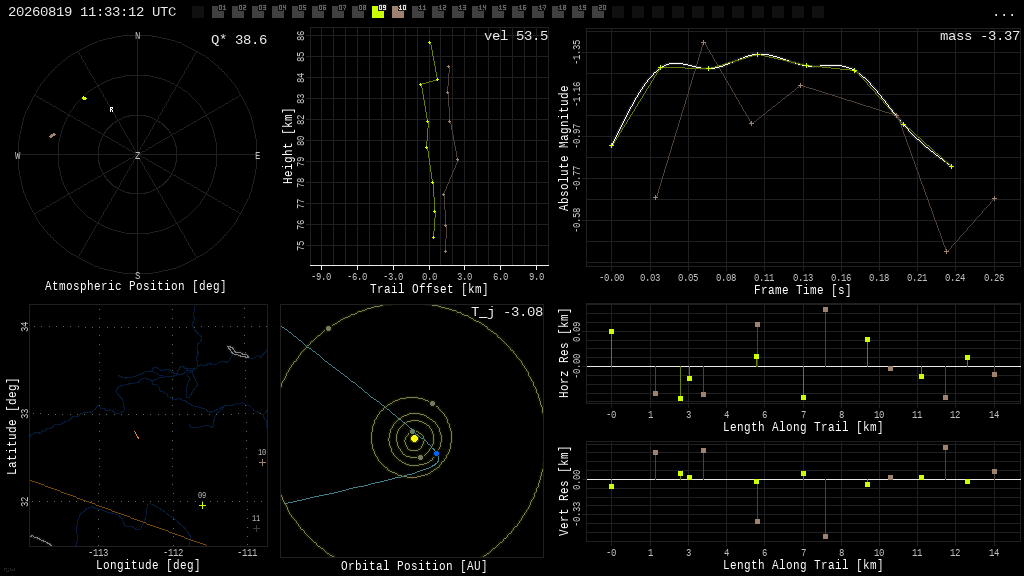Click the Atmospheric Position [deg] label
1024x576 pixels.
[x=135, y=286]
